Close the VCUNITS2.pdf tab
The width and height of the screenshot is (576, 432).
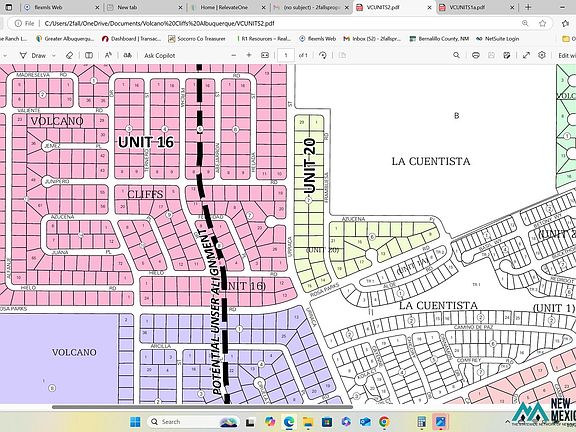[x=429, y=7]
